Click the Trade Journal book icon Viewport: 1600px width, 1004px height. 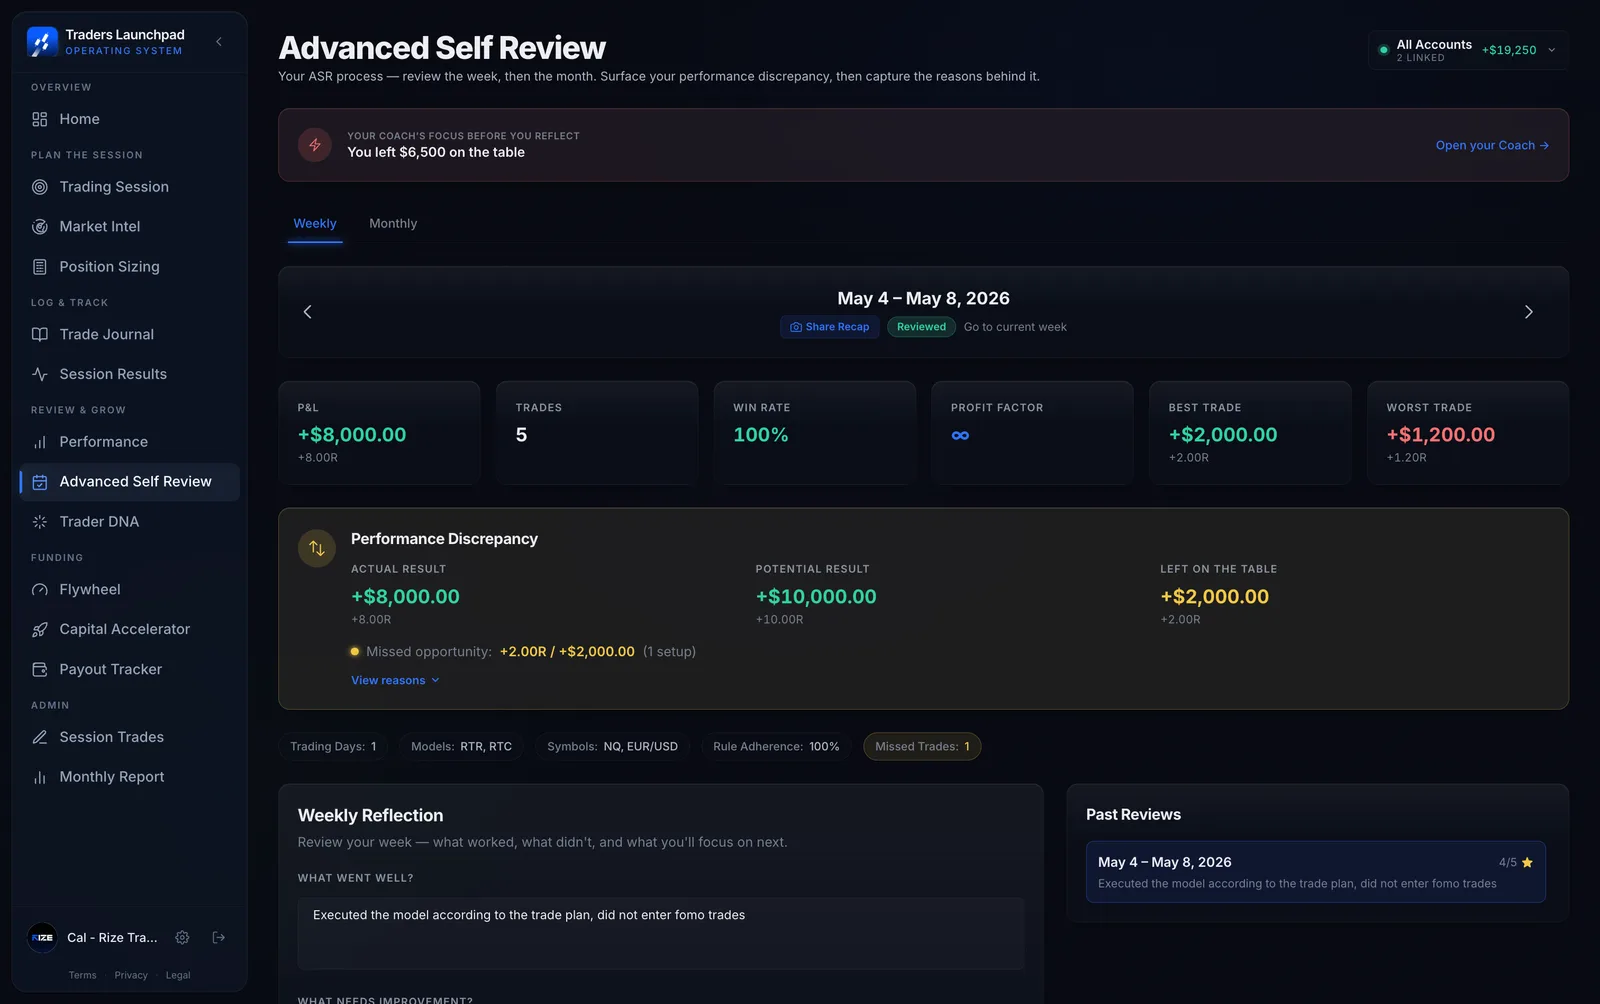[40, 334]
